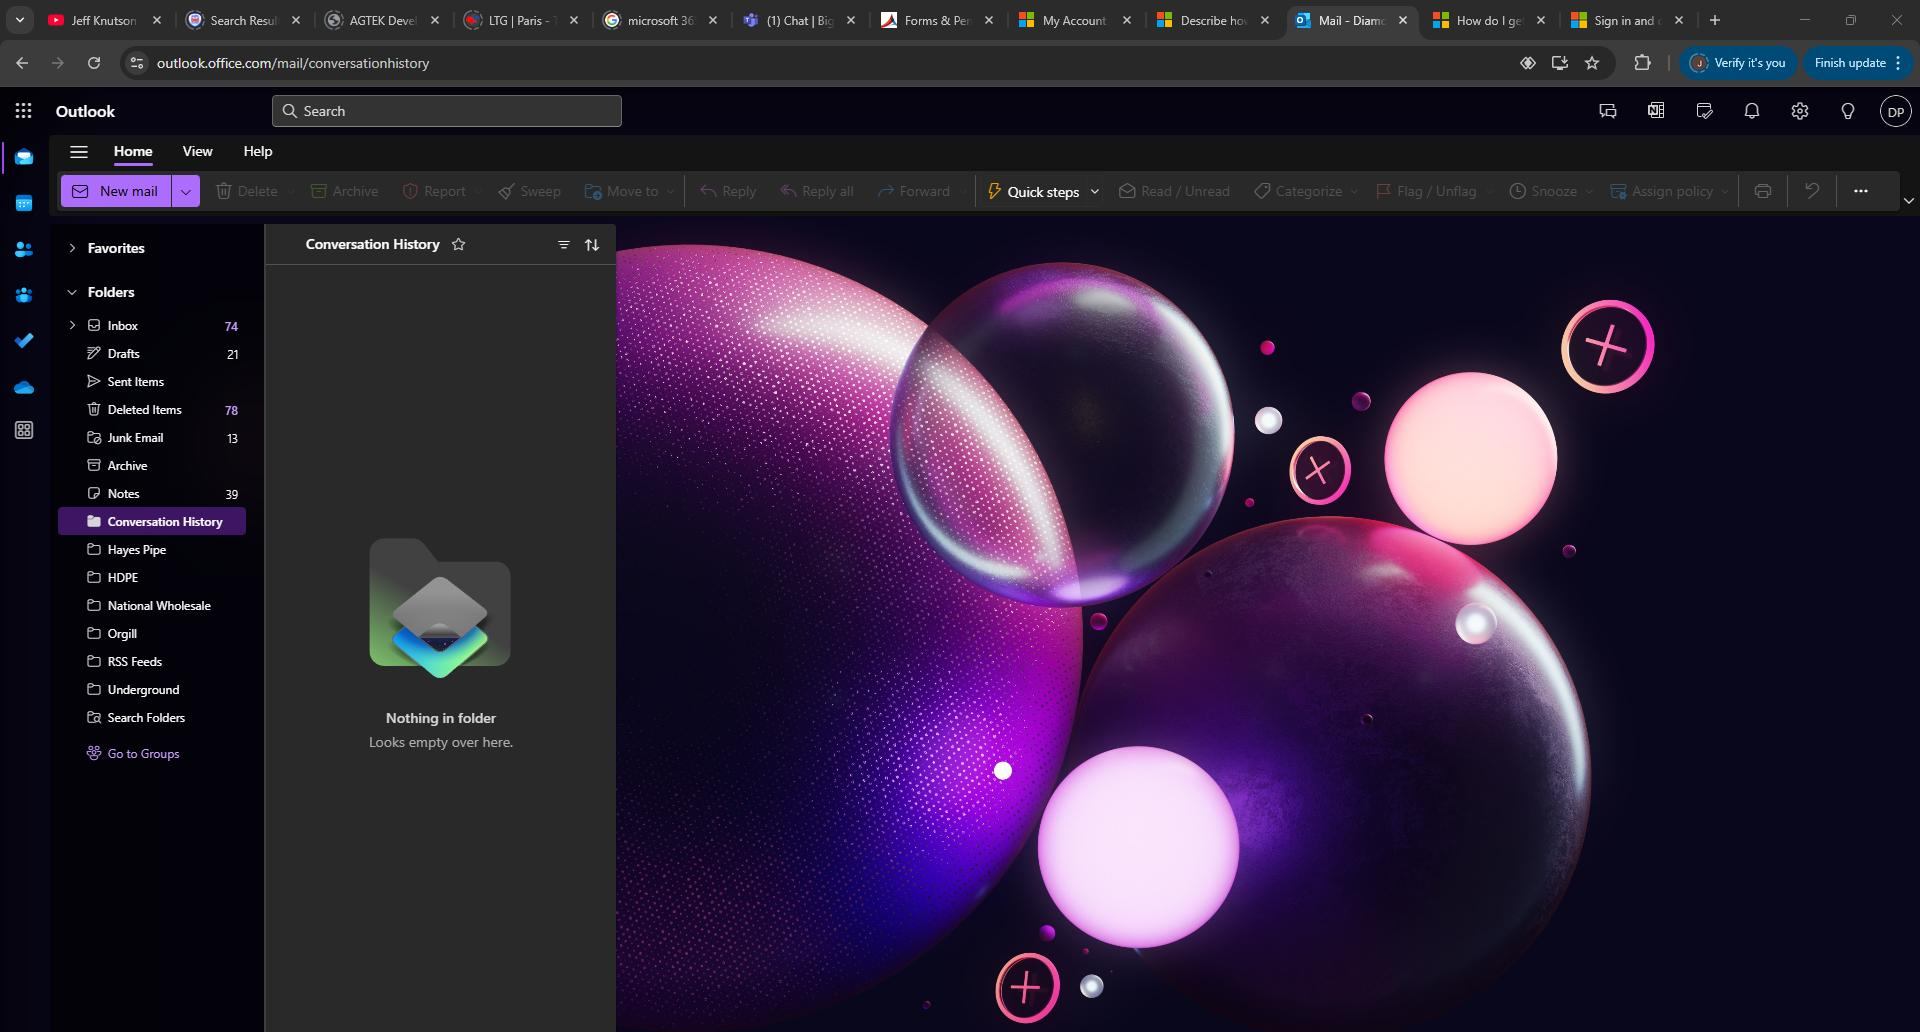Toggle the navigation pane hamburger button
The width and height of the screenshot is (1920, 1032).
coord(79,152)
